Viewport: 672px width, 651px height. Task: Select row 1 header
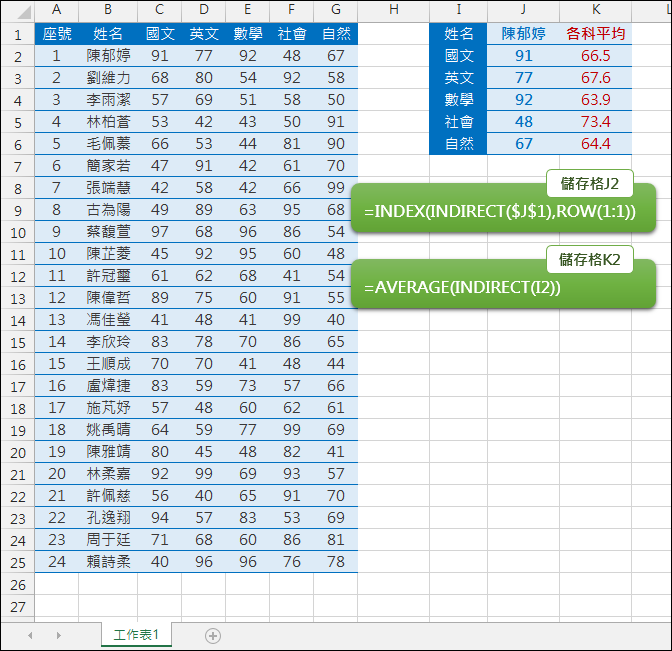(x=18, y=34)
